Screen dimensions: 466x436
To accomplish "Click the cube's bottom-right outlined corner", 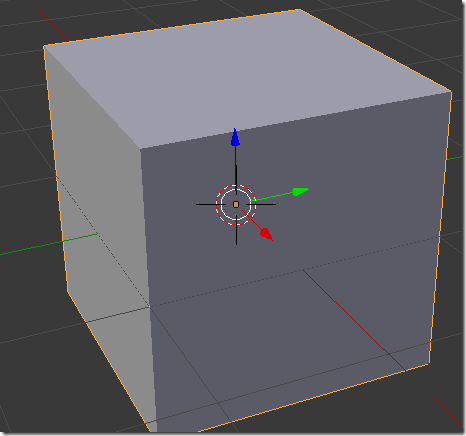I will pyautogui.click(x=429, y=363).
